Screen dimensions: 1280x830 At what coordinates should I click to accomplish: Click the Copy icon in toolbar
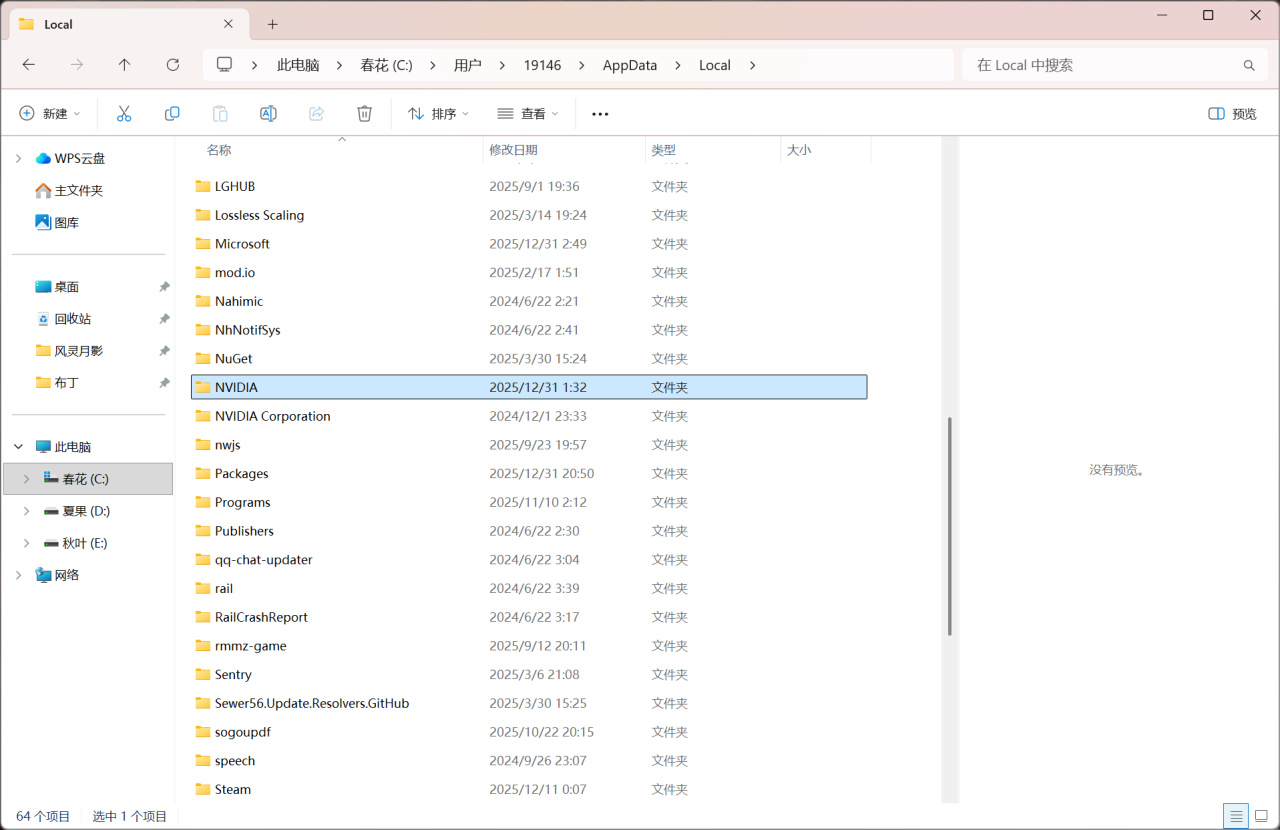tap(172, 114)
